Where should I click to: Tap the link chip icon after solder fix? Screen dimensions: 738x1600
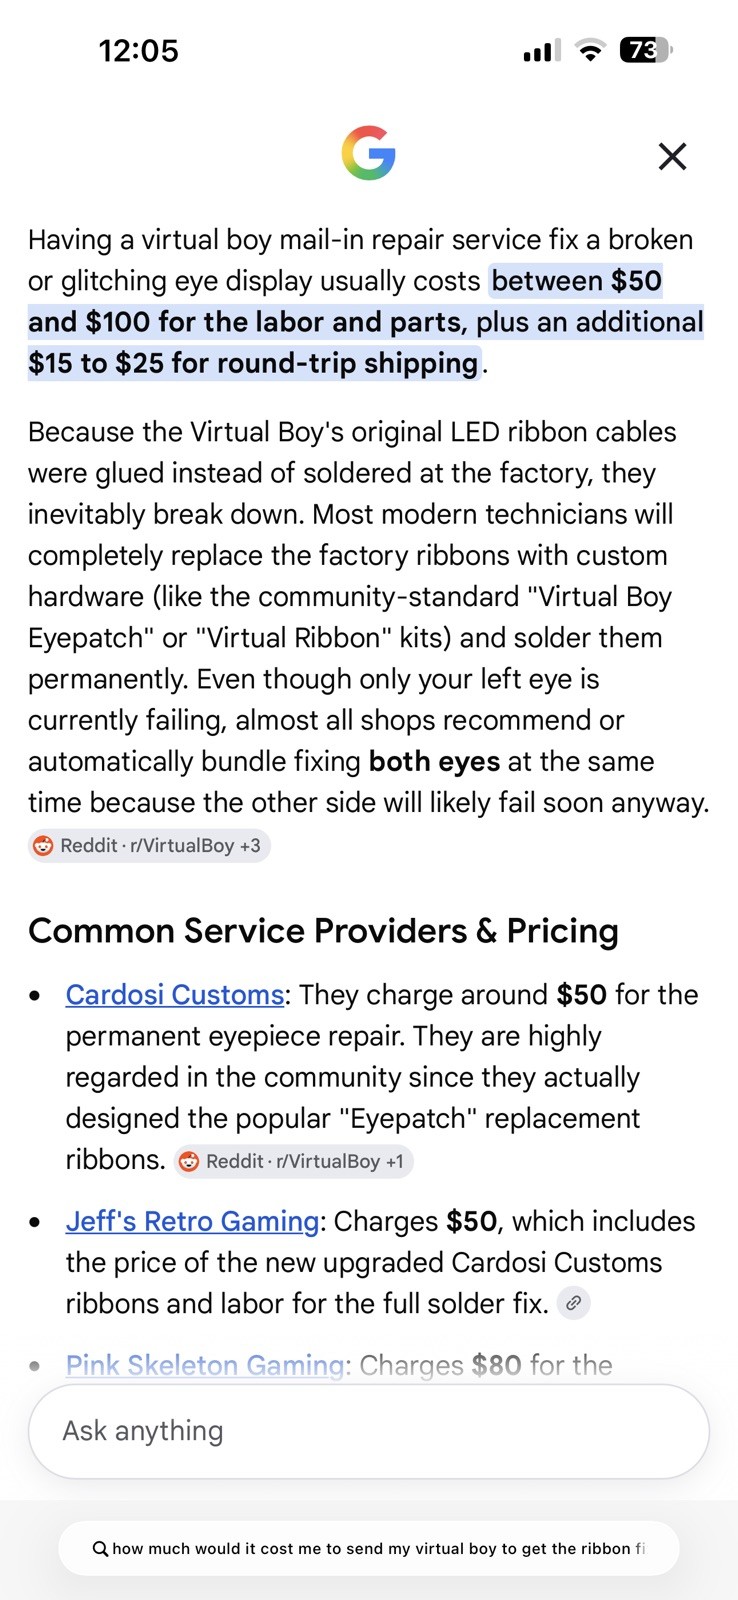573,1303
